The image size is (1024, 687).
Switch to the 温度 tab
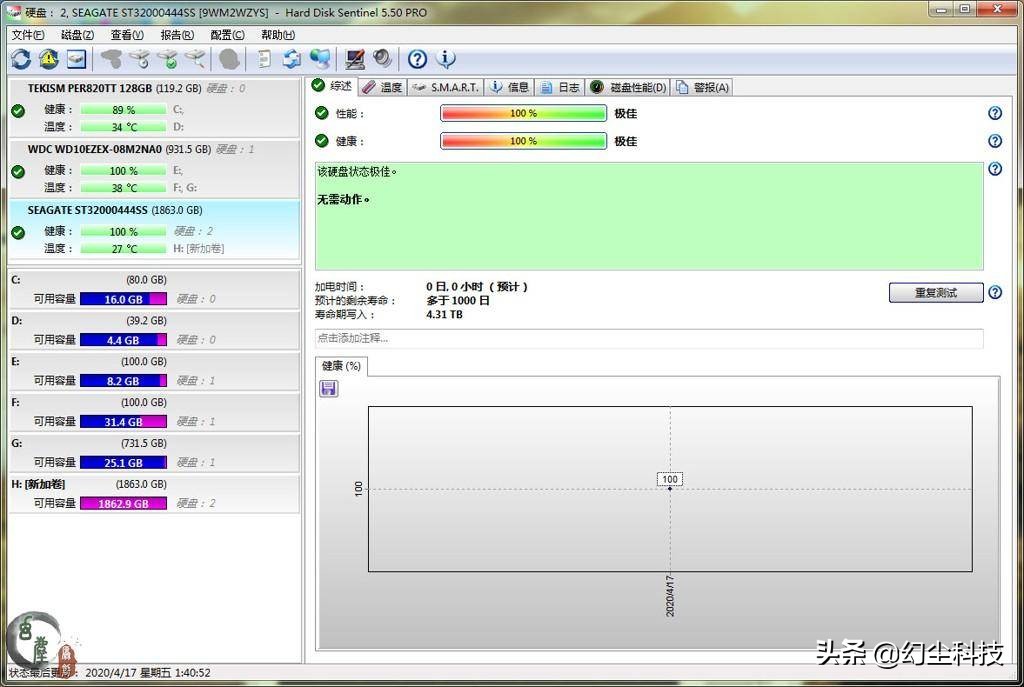[383, 88]
